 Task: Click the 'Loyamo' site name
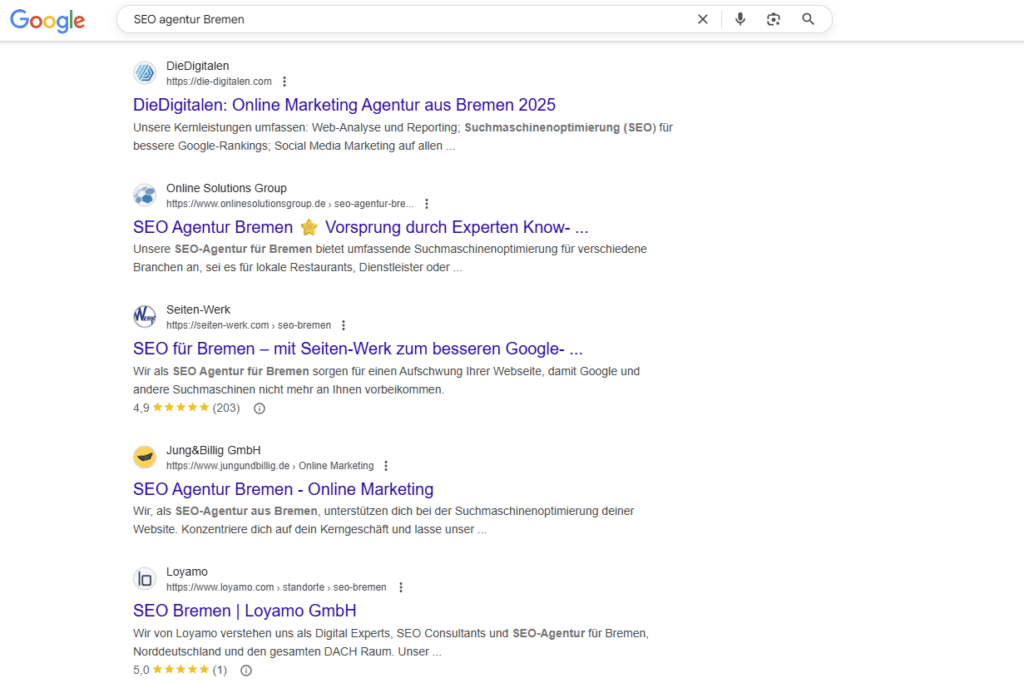(187, 572)
